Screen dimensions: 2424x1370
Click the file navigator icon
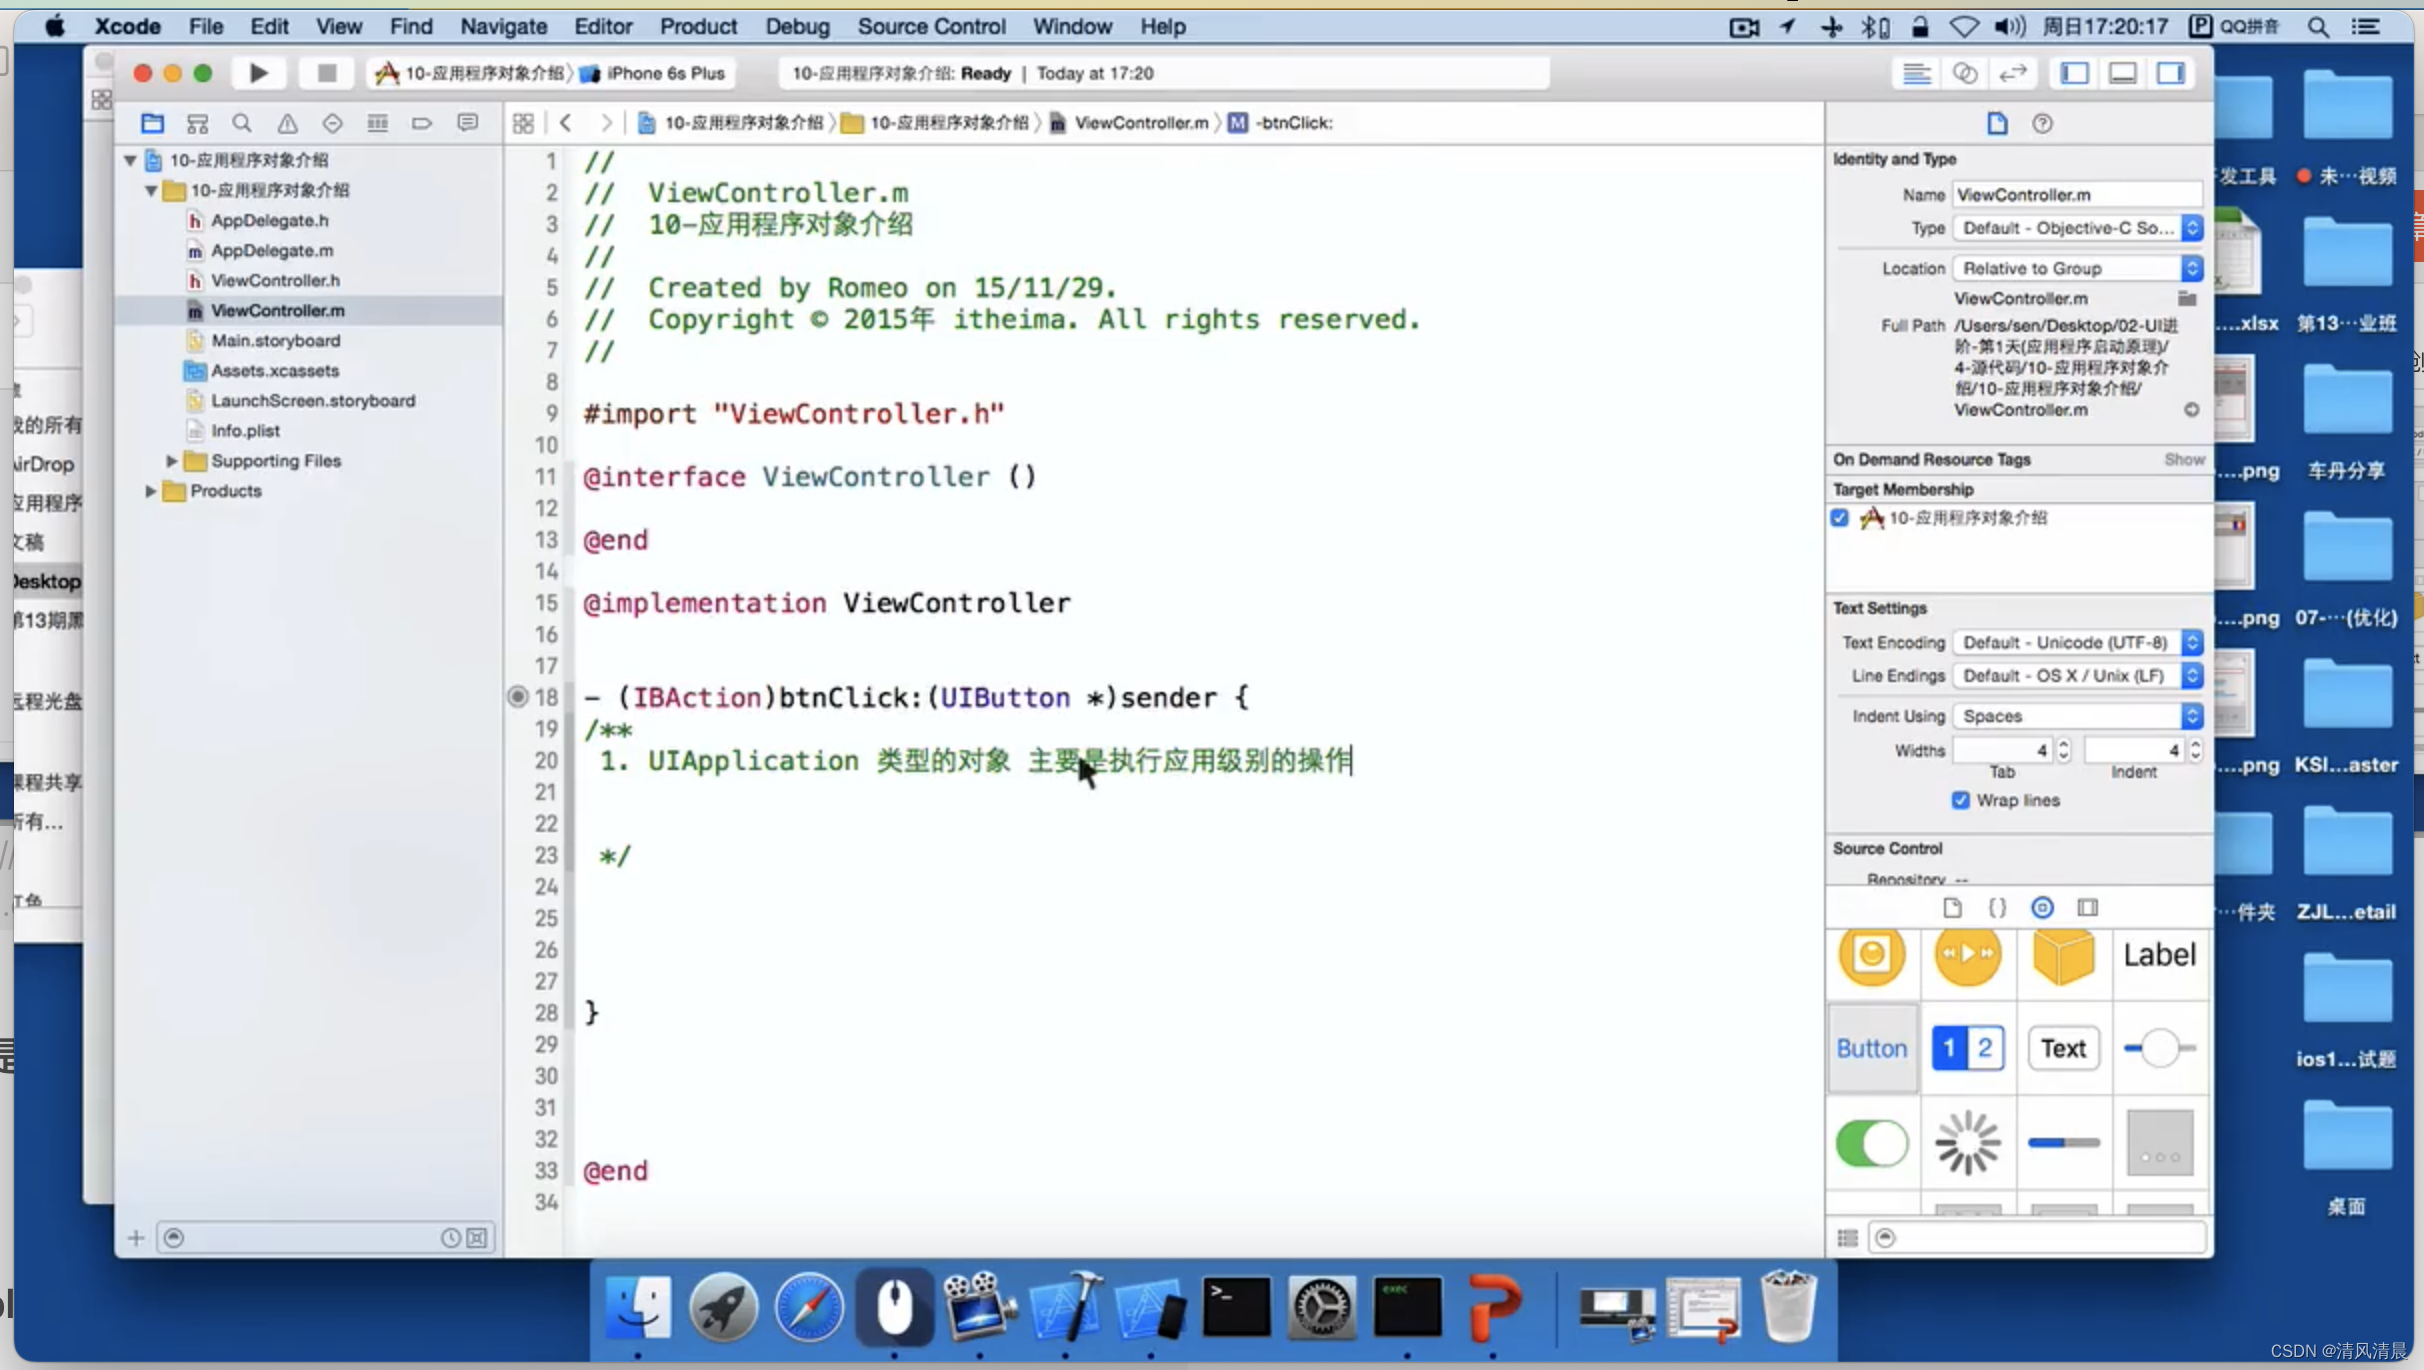150,123
